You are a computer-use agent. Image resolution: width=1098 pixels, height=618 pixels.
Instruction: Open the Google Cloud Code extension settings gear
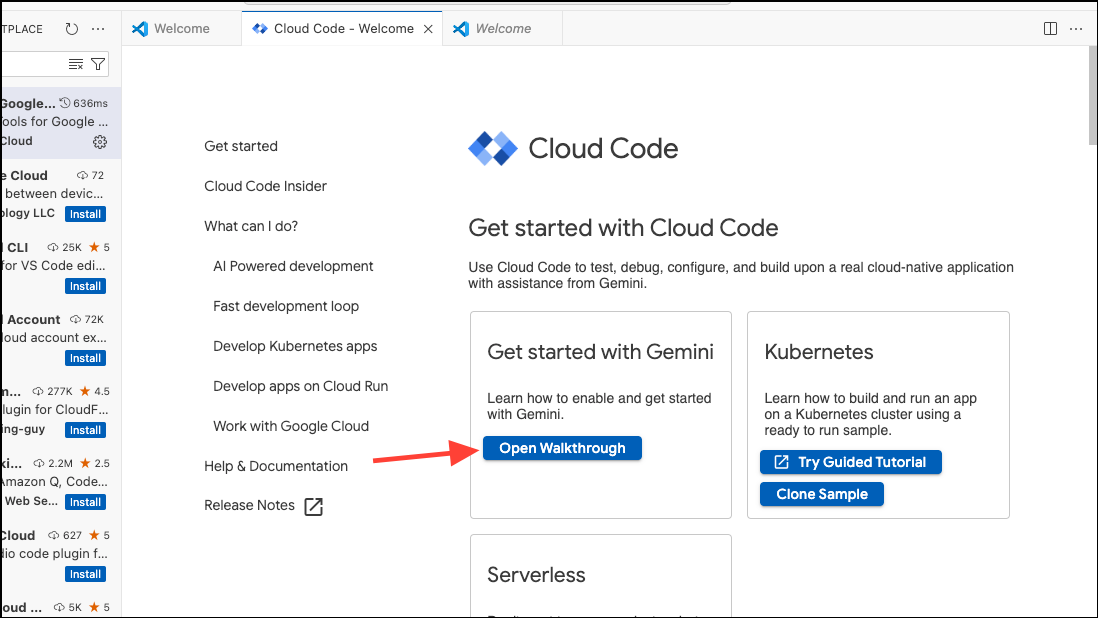tap(99, 142)
